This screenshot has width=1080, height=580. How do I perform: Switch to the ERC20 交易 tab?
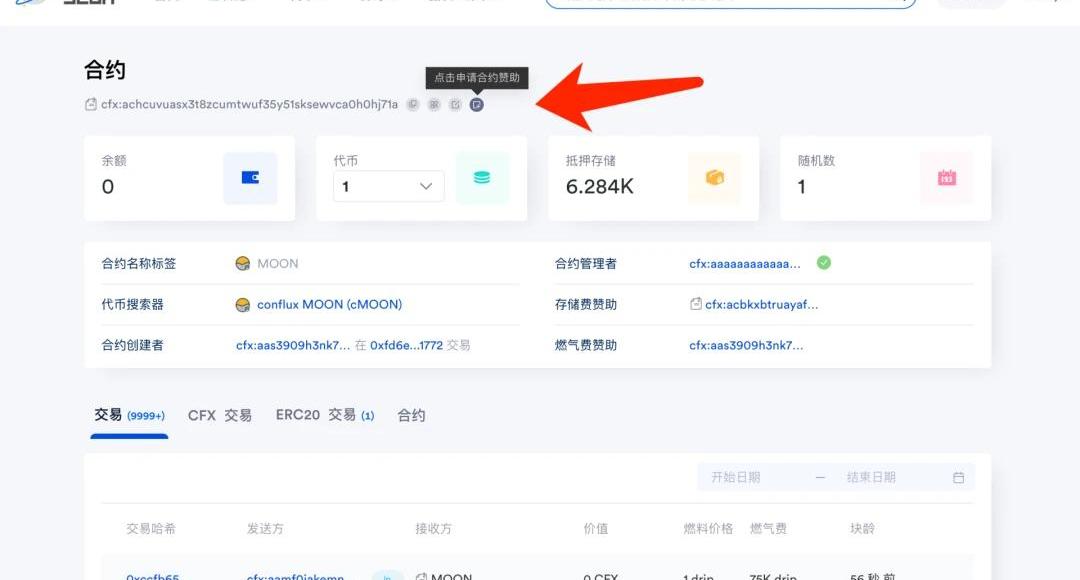coord(324,415)
